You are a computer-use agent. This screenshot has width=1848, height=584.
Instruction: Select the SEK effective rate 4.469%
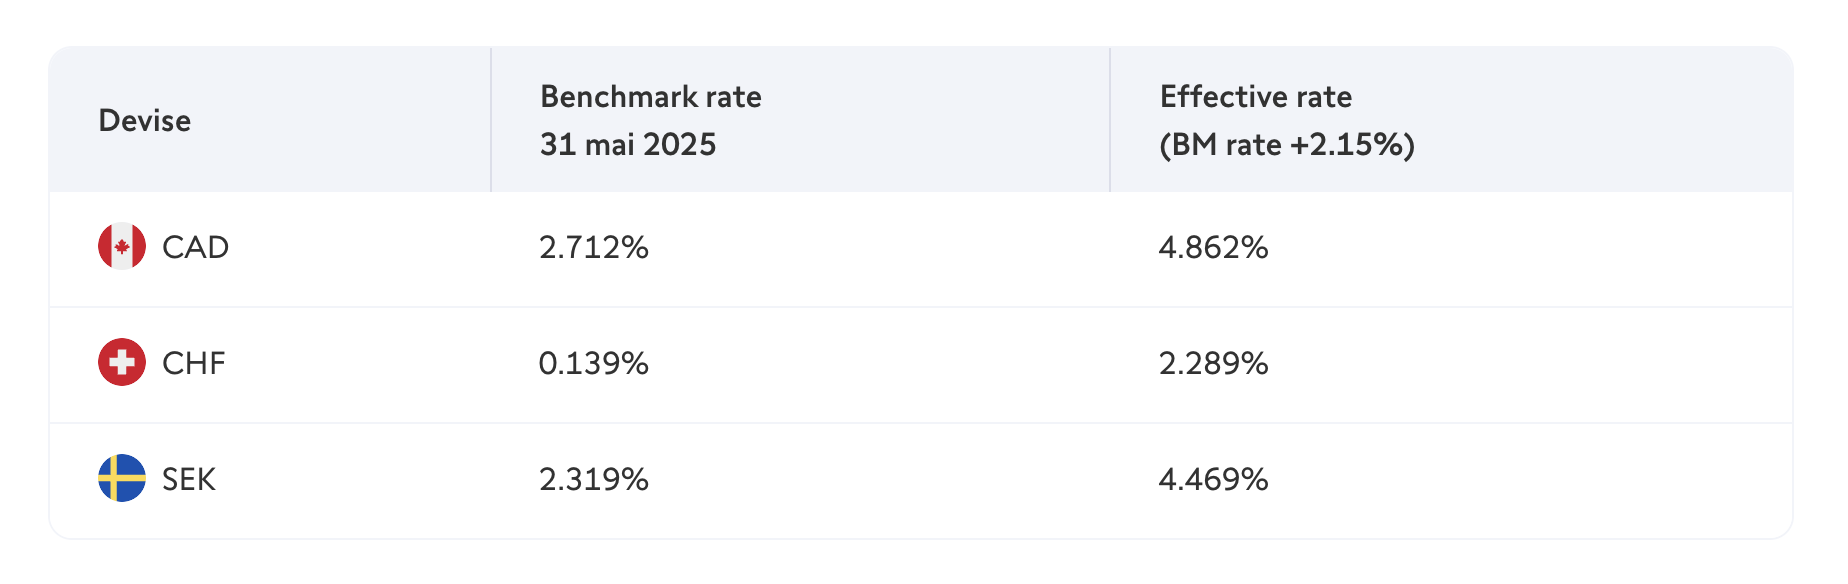[x=1214, y=479]
